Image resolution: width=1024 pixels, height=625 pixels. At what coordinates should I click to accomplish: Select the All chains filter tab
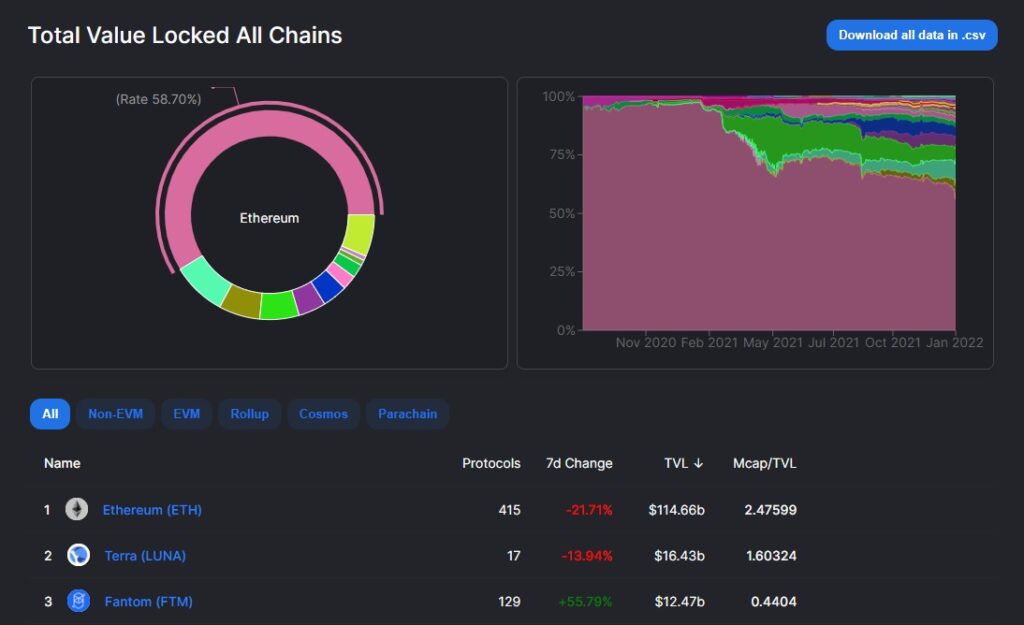[50, 414]
